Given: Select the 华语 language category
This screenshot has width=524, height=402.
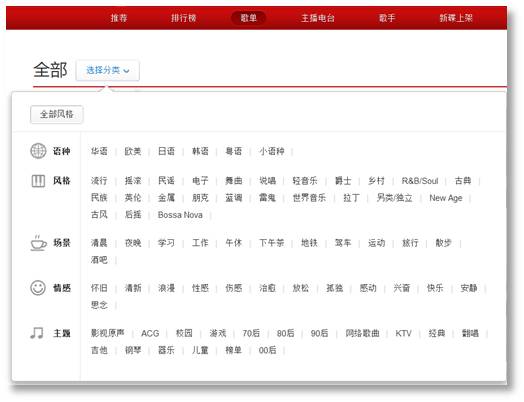Looking at the screenshot, I should click(x=99, y=151).
